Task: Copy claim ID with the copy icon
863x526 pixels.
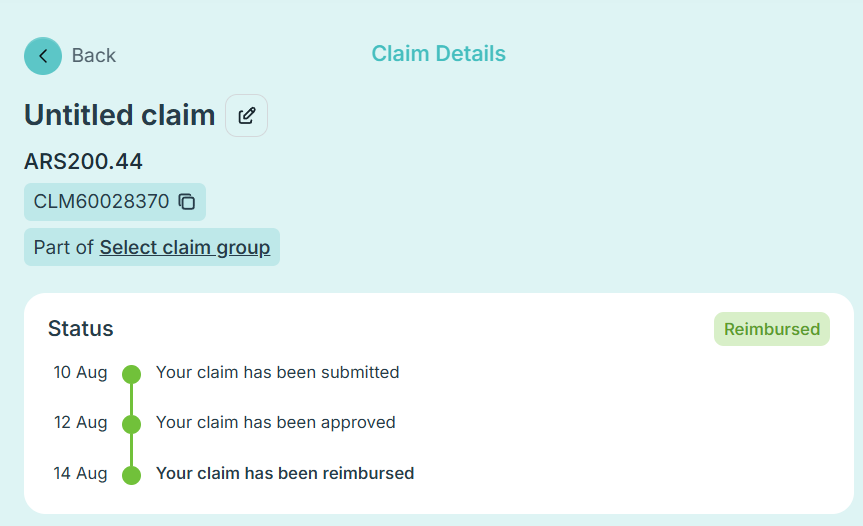Action: [187, 202]
